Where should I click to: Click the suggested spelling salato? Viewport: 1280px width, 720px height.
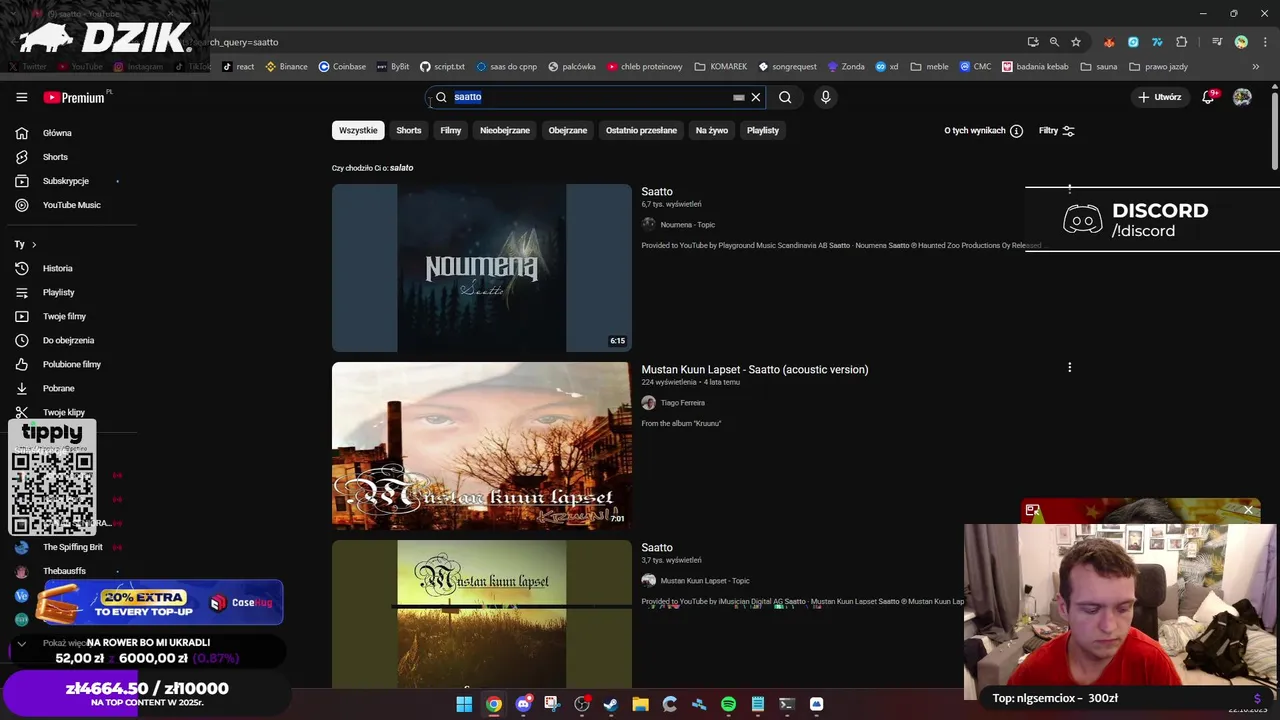pos(401,168)
